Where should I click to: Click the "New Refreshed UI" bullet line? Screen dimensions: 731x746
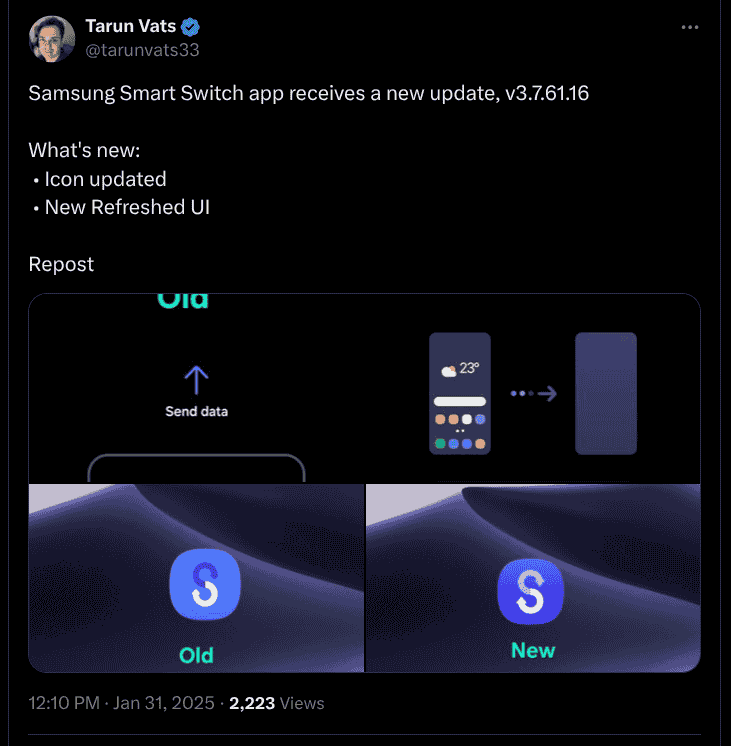127,207
